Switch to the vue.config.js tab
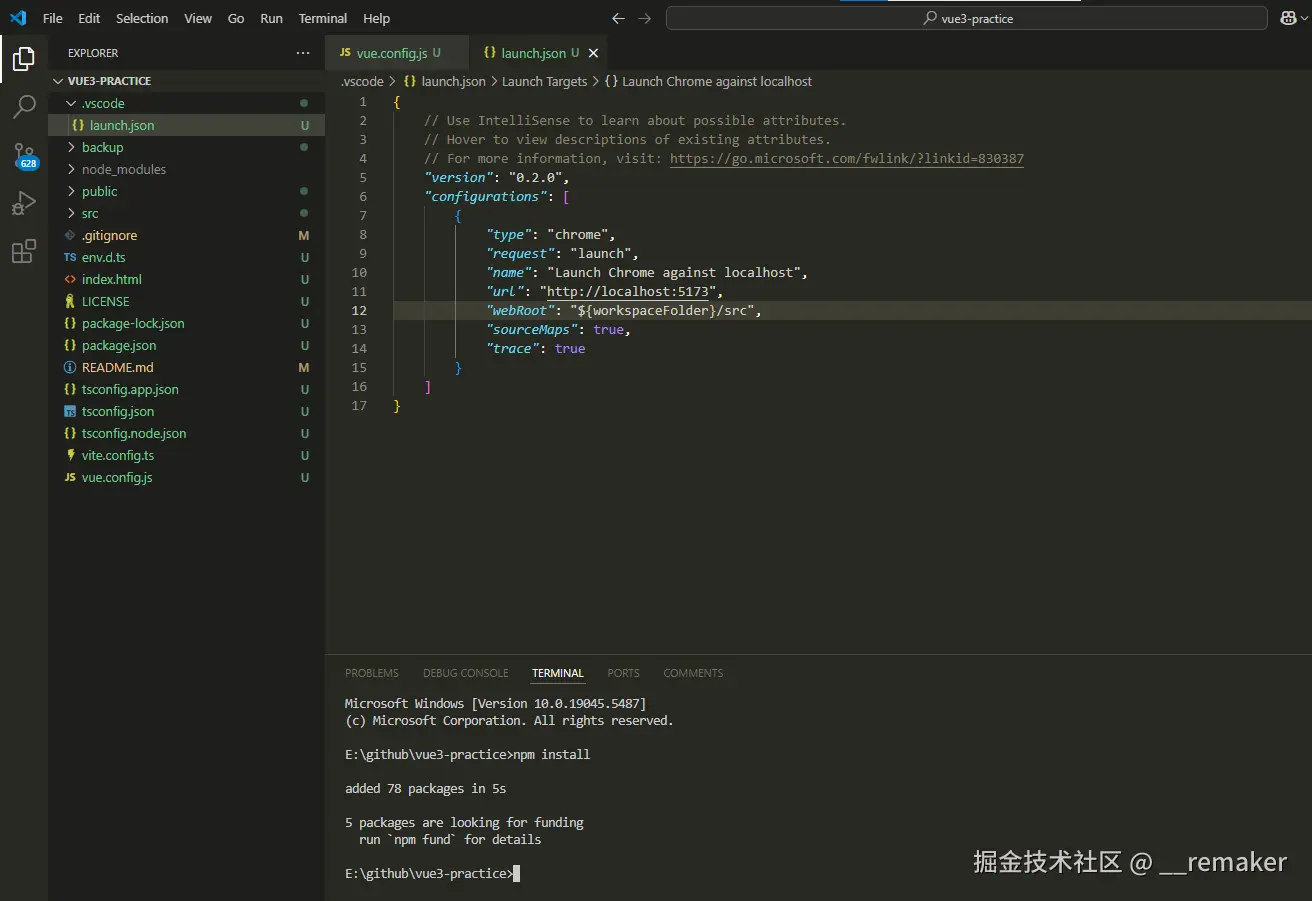Viewport: 1312px width, 901px height. (x=391, y=53)
